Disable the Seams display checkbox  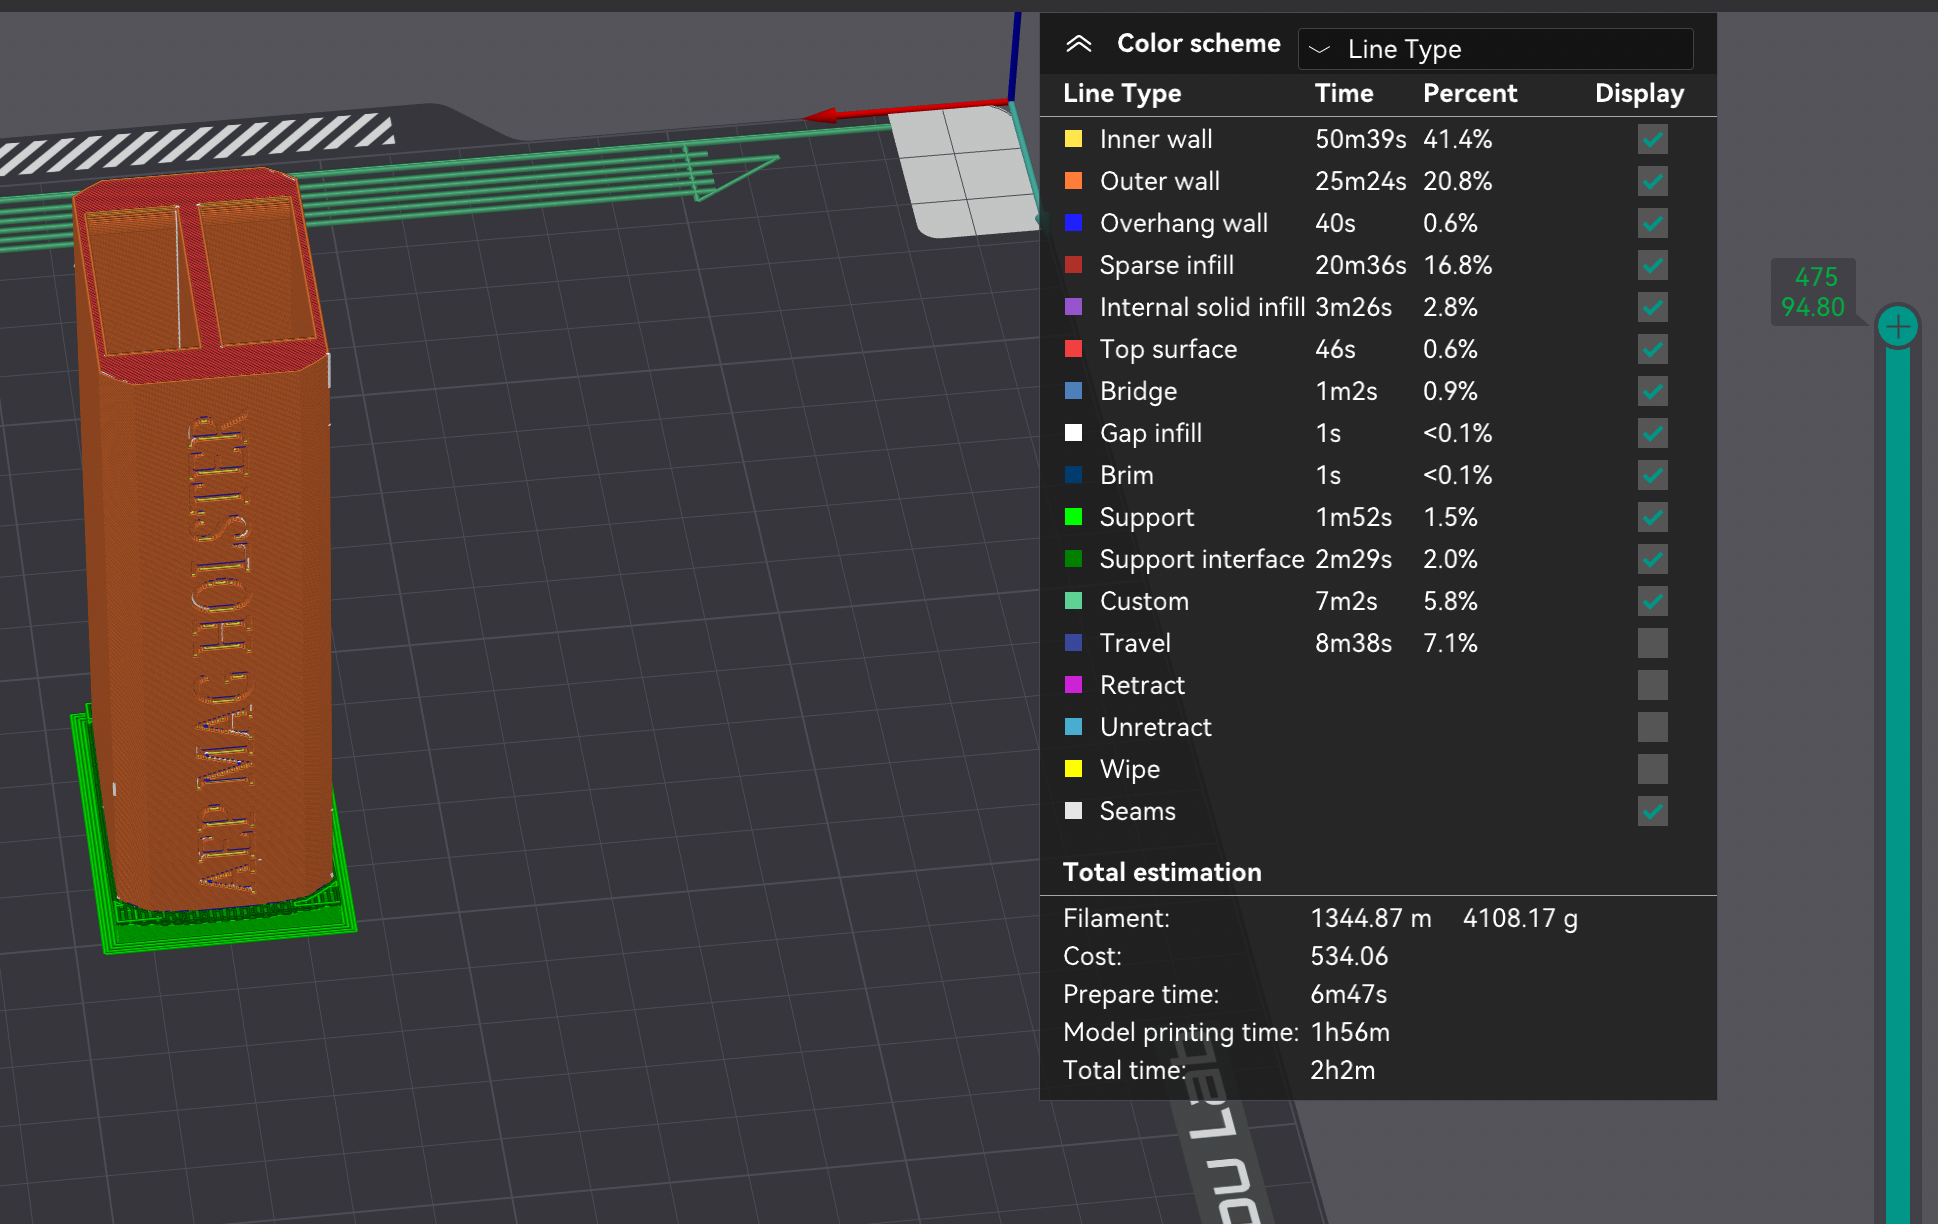click(x=1651, y=811)
